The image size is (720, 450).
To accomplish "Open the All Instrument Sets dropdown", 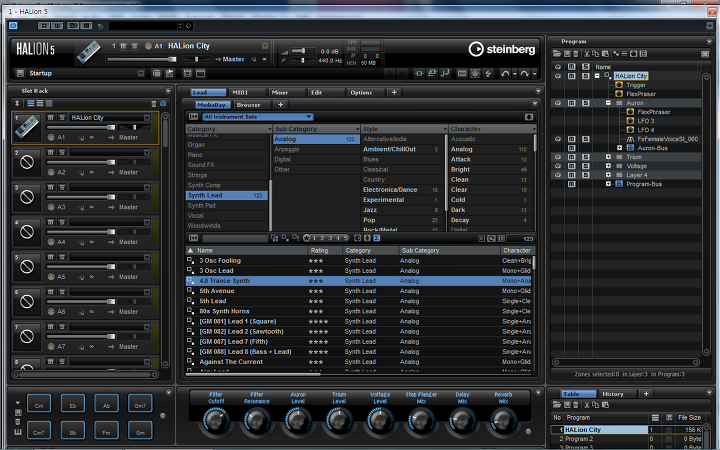I will pos(258,117).
